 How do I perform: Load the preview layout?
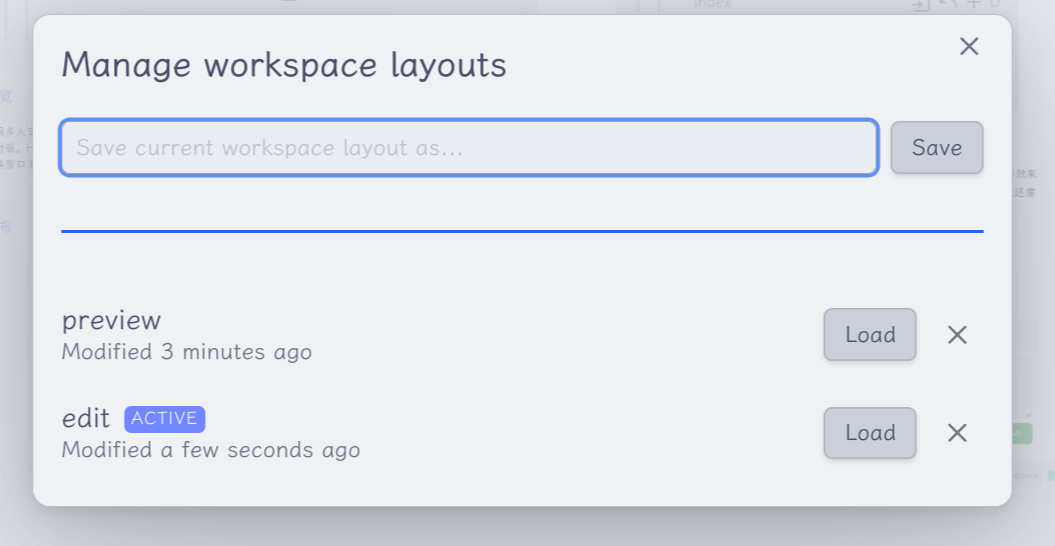coord(869,335)
